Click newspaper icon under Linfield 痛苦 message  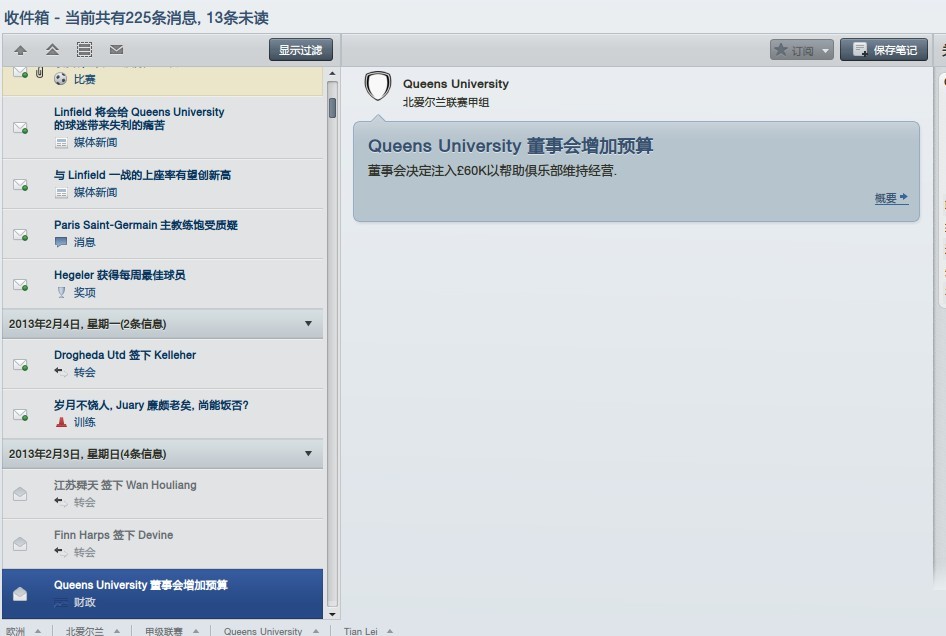pyautogui.click(x=61, y=143)
